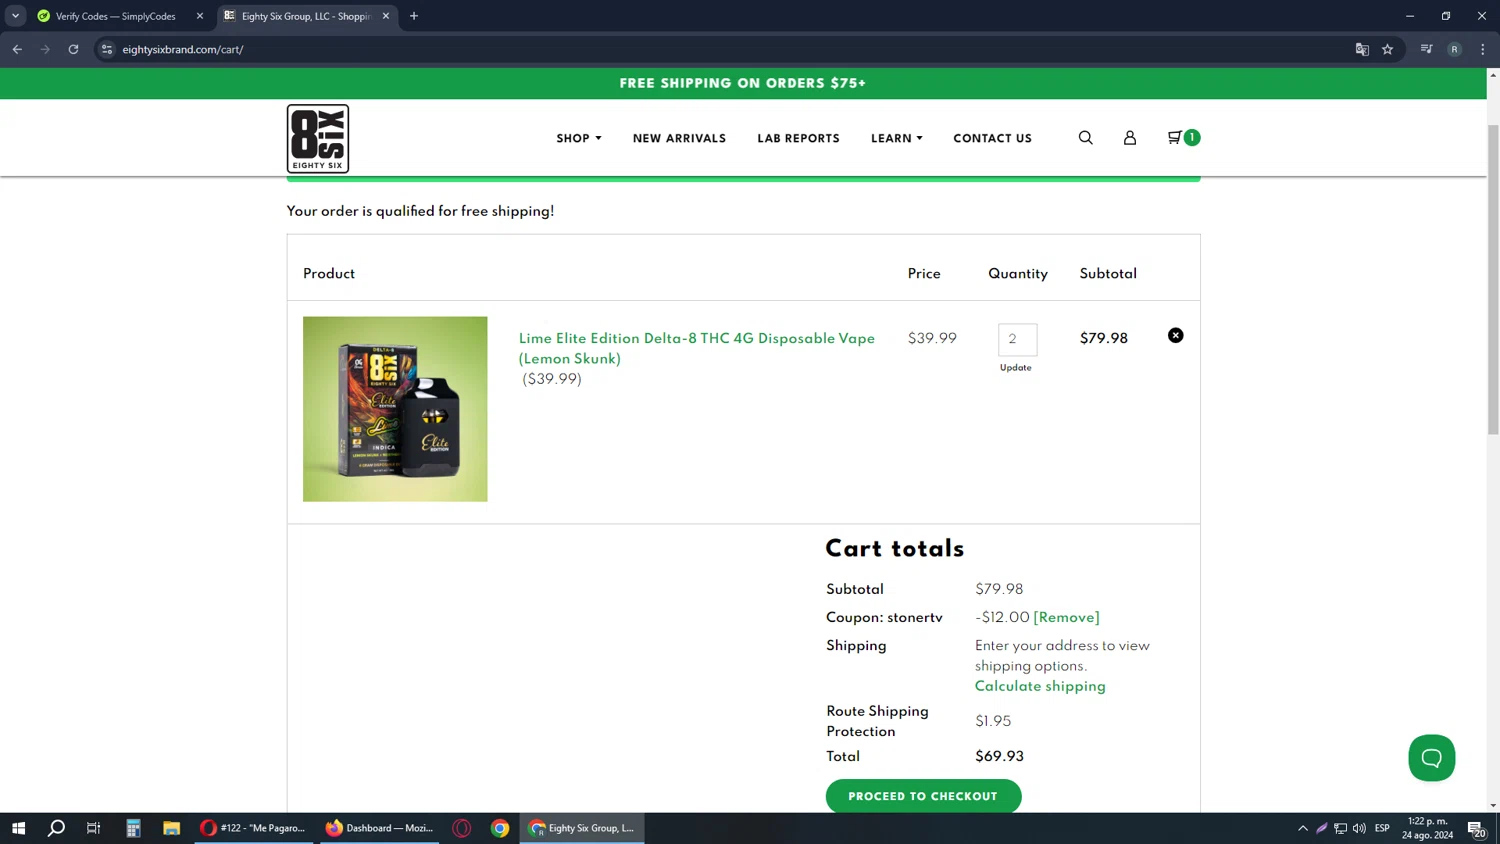The image size is (1500, 844).
Task: Switch to Firefox Dashboard taskbar window
Action: [x=379, y=828]
